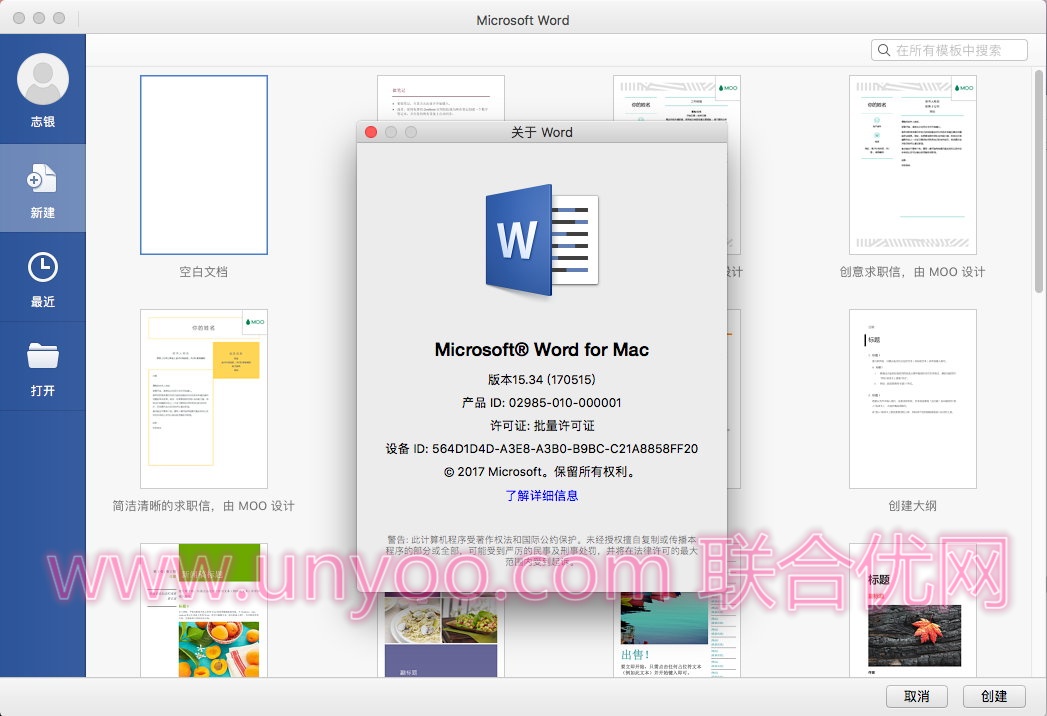Image resolution: width=1047 pixels, height=716 pixels.
Task: Click the 创建 button
Action: (x=994, y=696)
